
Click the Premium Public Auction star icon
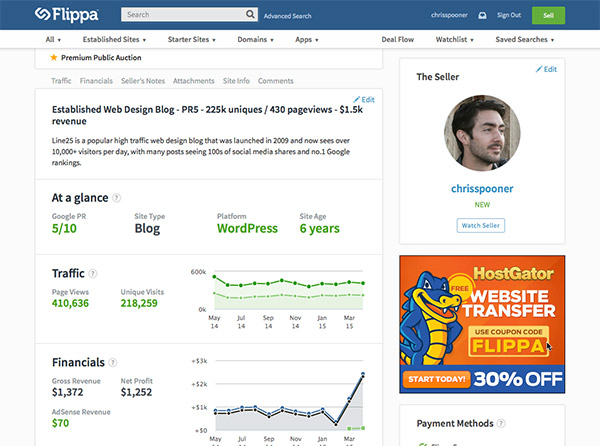pos(54,57)
